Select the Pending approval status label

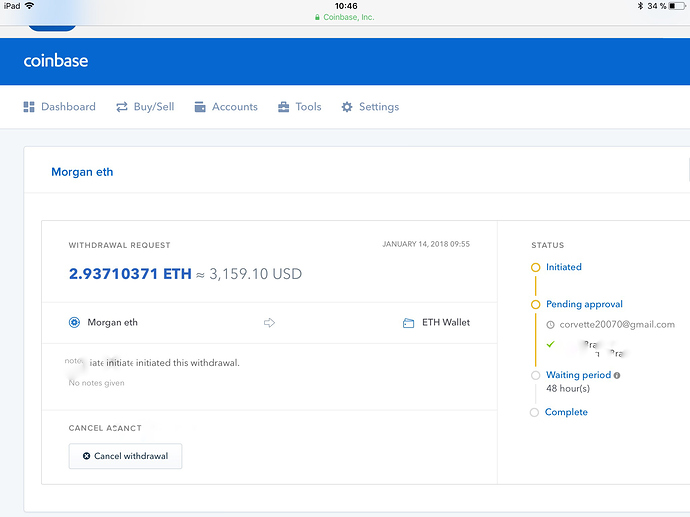[584, 304]
